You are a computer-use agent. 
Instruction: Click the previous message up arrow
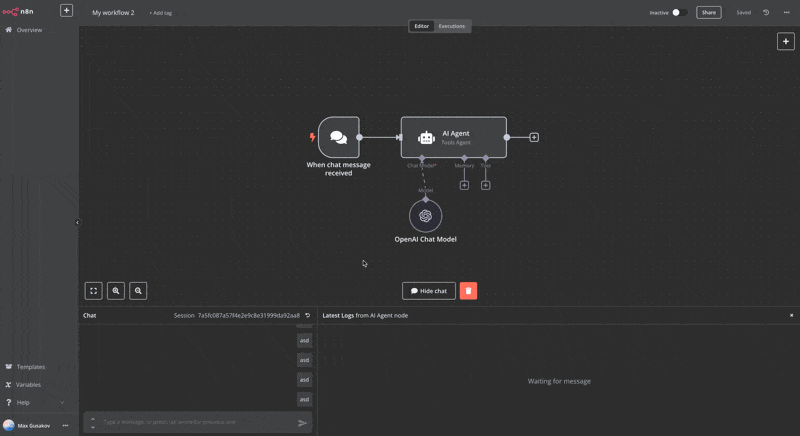[x=93, y=419]
